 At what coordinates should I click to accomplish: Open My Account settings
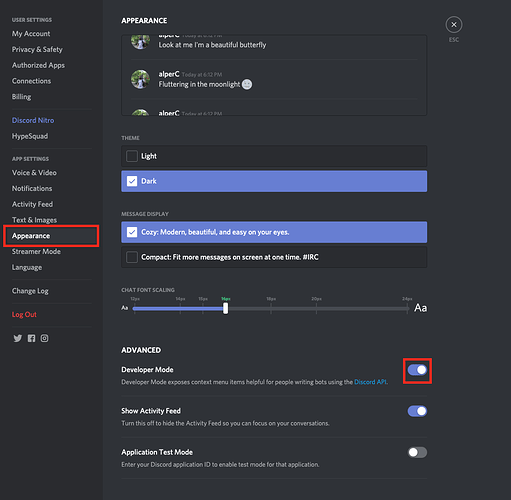coord(31,34)
